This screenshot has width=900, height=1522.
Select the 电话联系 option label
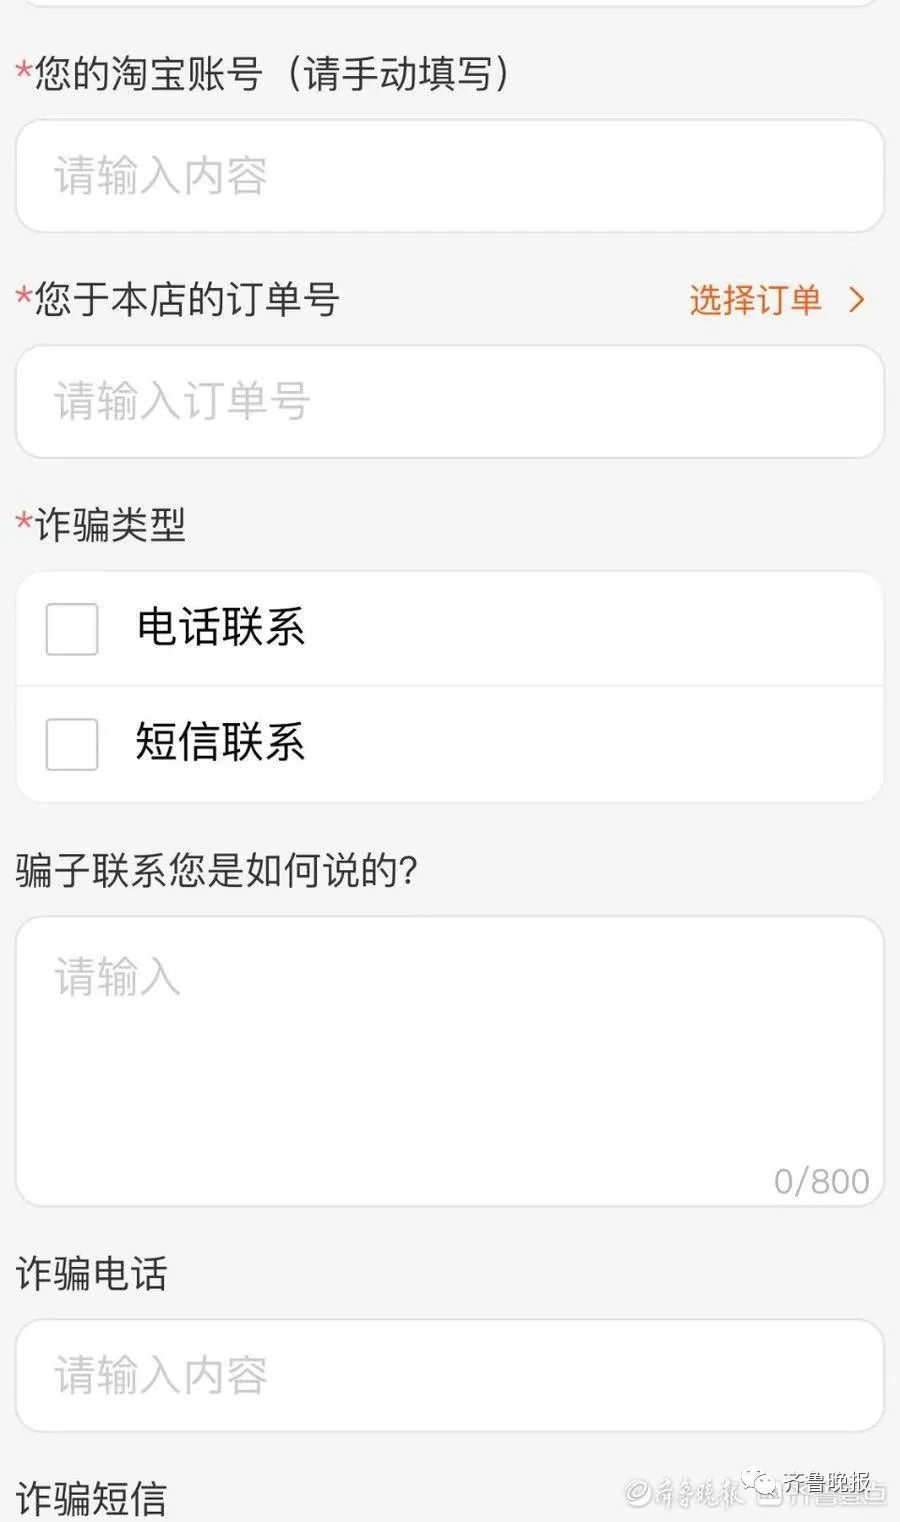221,627
